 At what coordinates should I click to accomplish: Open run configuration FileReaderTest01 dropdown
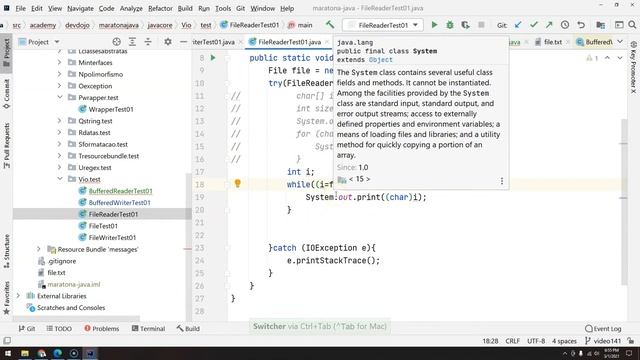tap(382, 25)
